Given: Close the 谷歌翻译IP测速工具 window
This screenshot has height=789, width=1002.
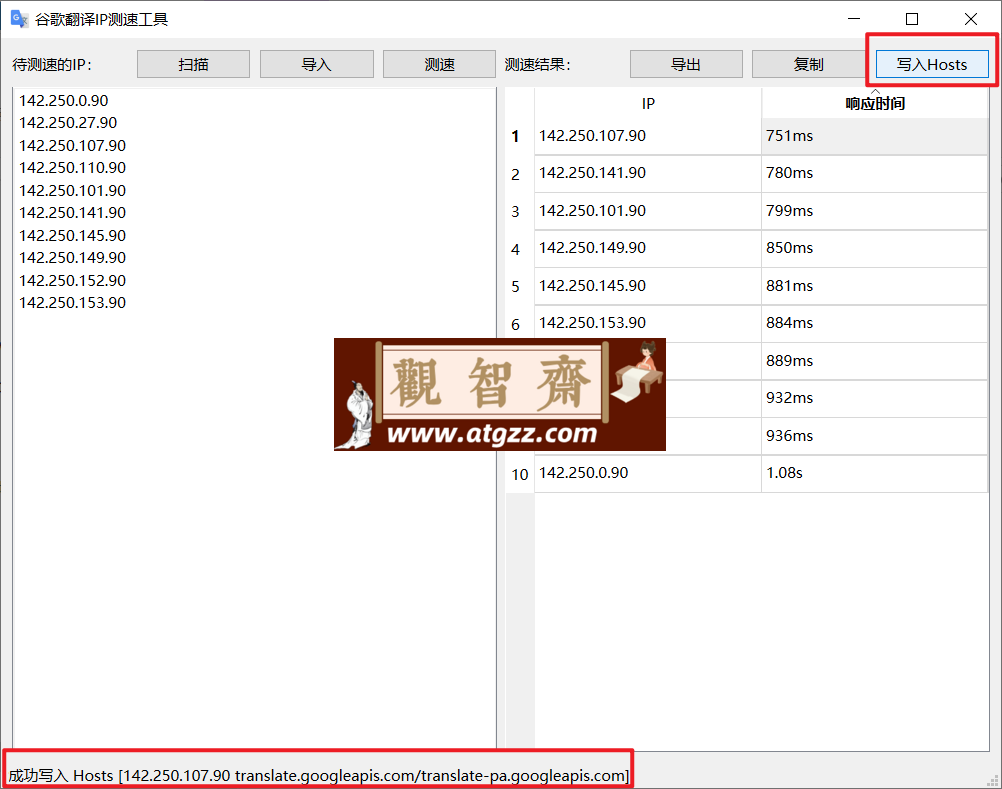Looking at the screenshot, I should click(x=971, y=19).
